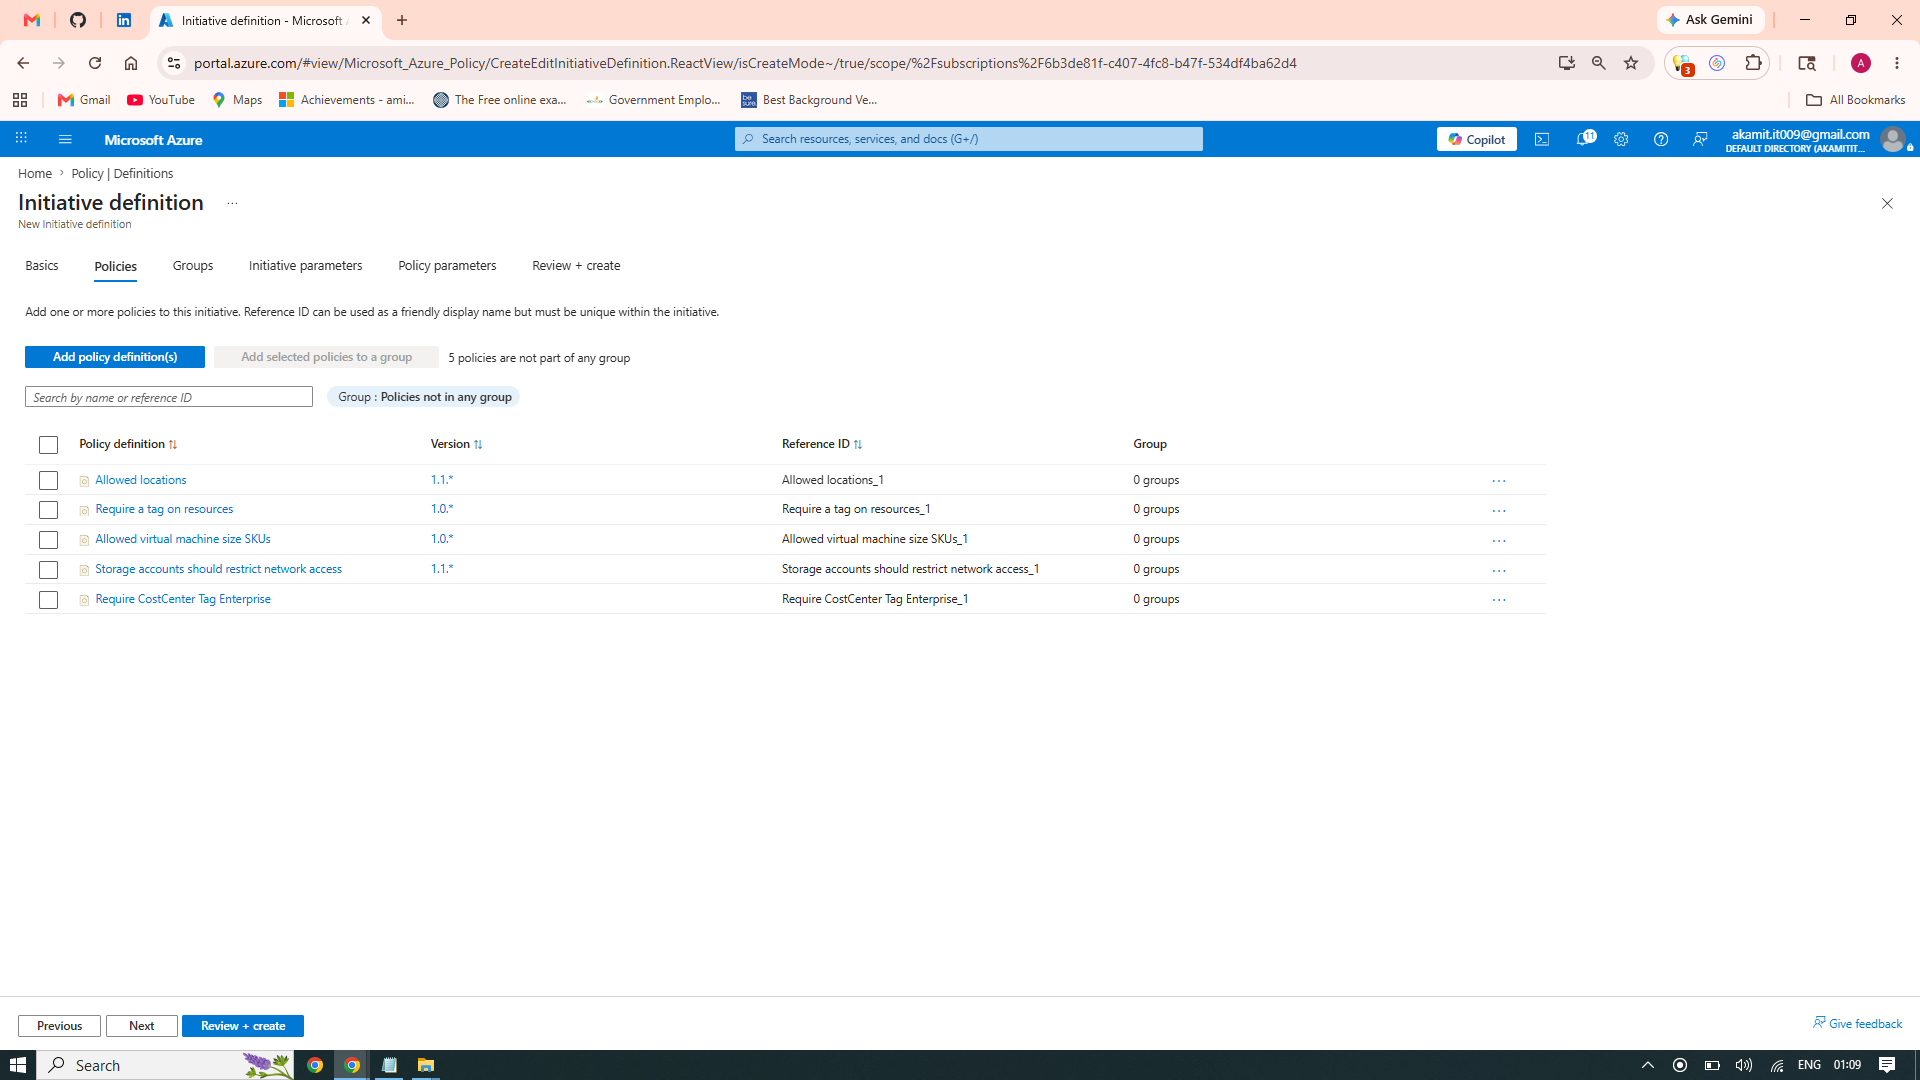Open row menu for Allowed locations

(1498, 481)
